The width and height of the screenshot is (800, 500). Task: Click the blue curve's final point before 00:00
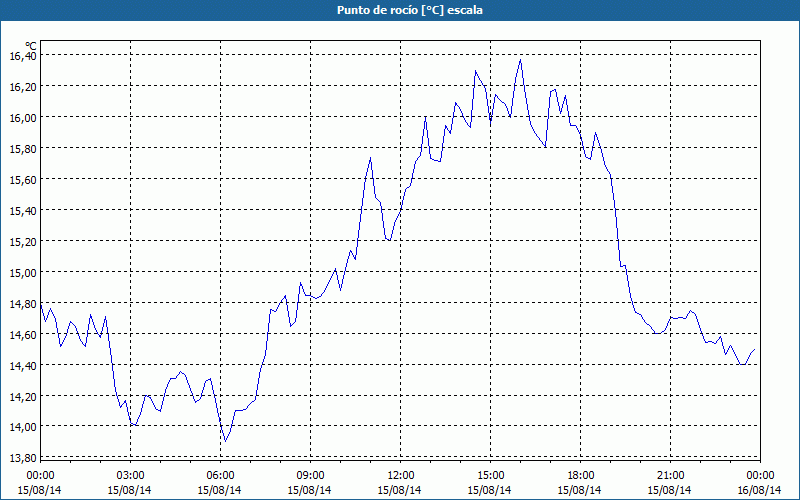coord(755,349)
